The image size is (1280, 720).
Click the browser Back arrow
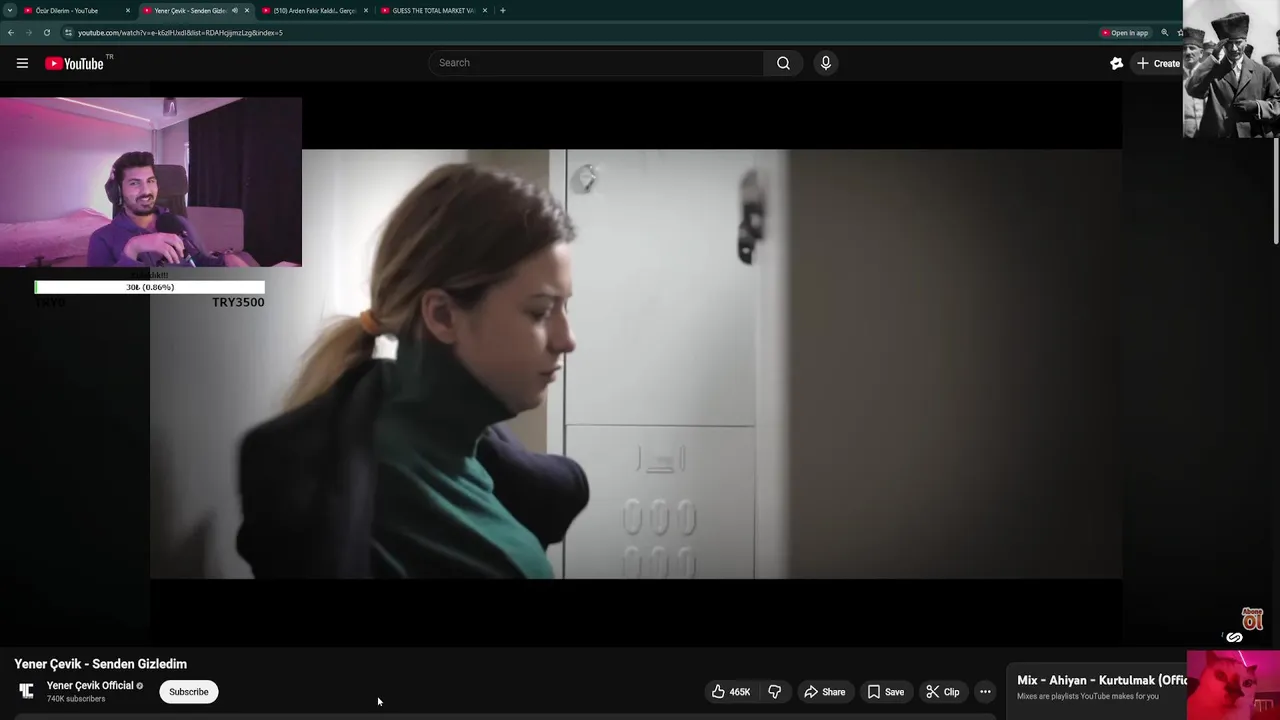[11, 33]
